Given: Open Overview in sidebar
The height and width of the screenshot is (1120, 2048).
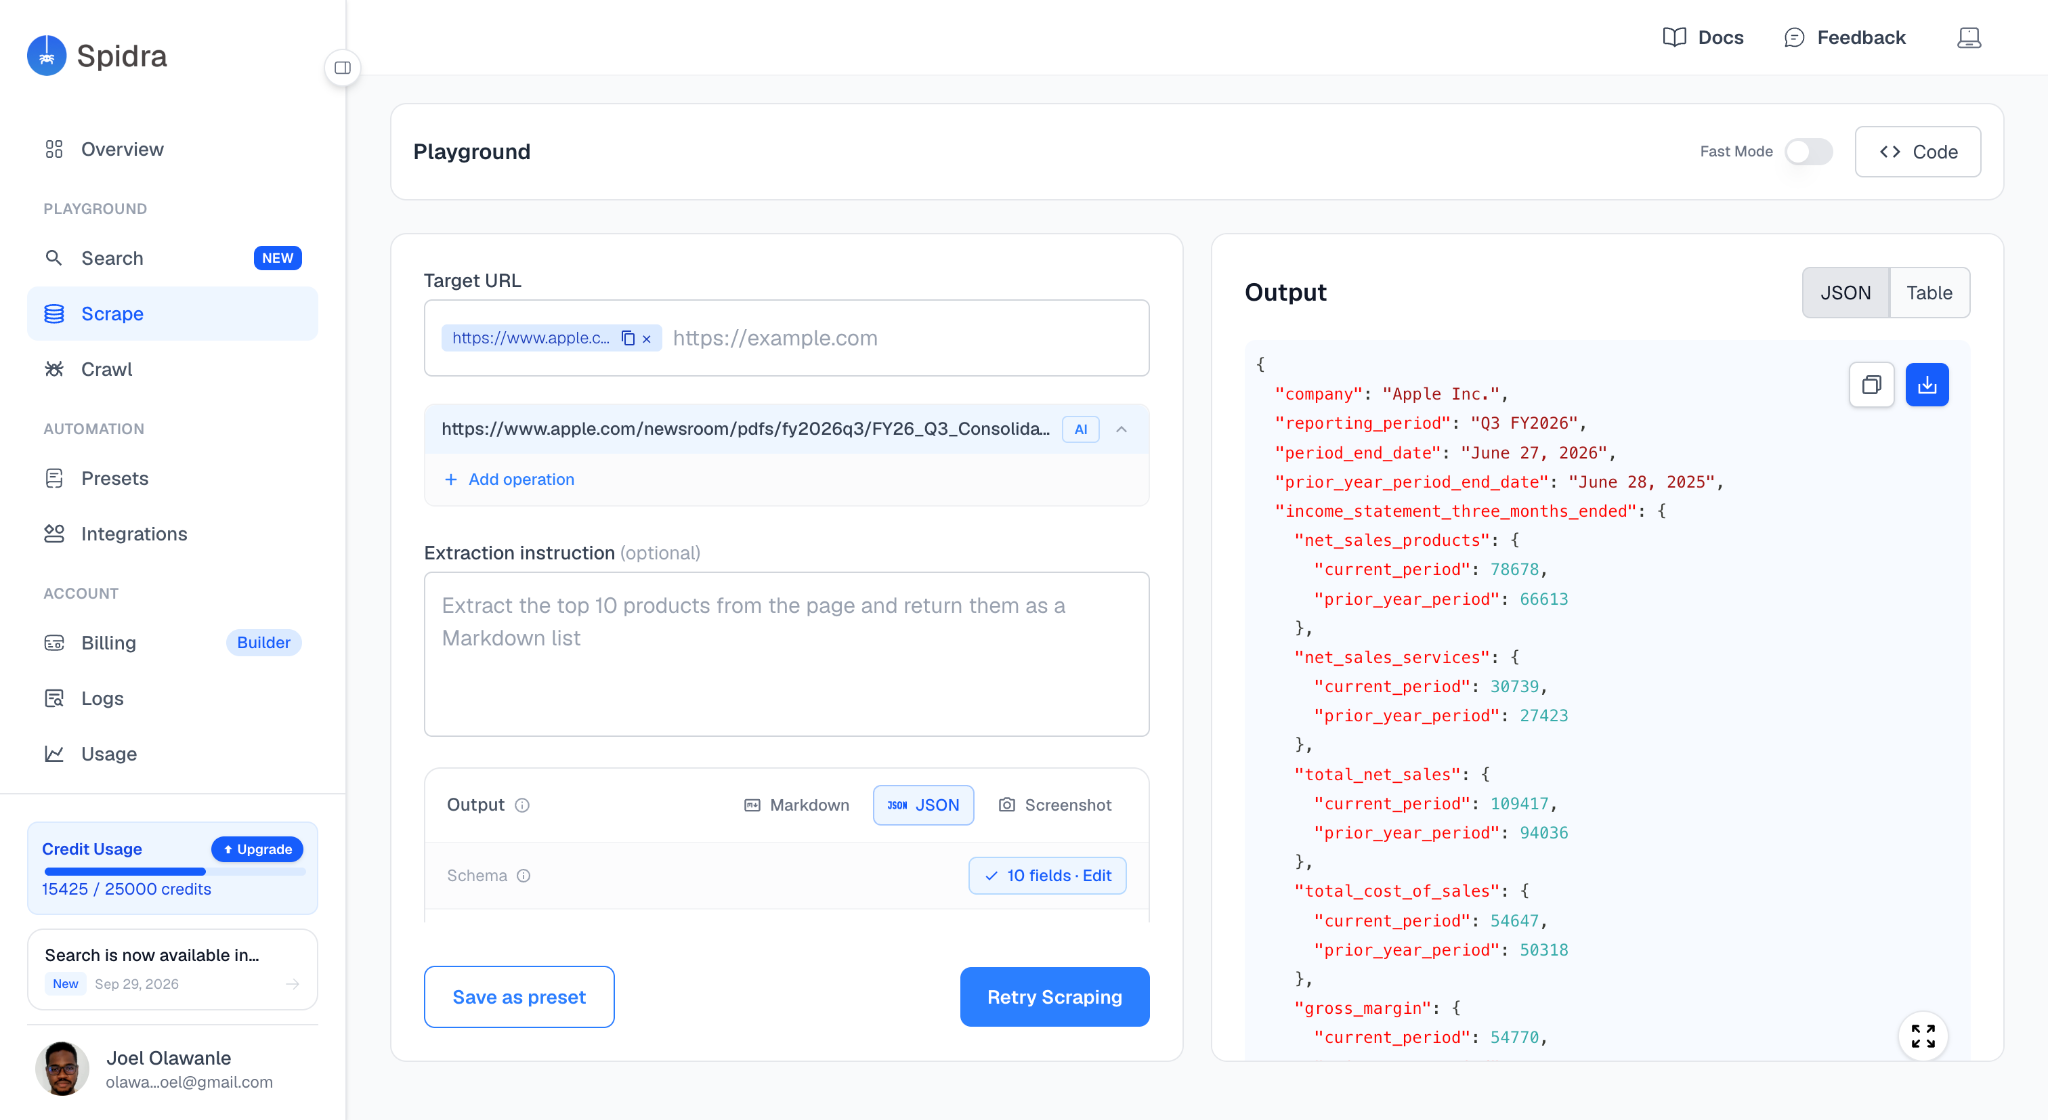Looking at the screenshot, I should coord(172,149).
